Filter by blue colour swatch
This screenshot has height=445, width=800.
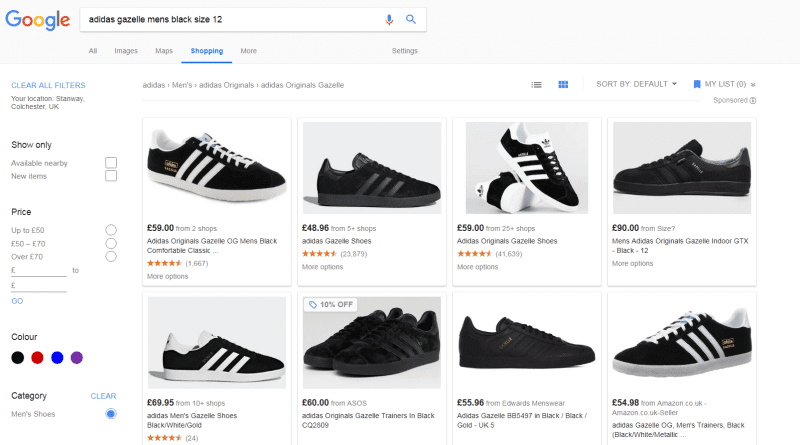(57, 358)
